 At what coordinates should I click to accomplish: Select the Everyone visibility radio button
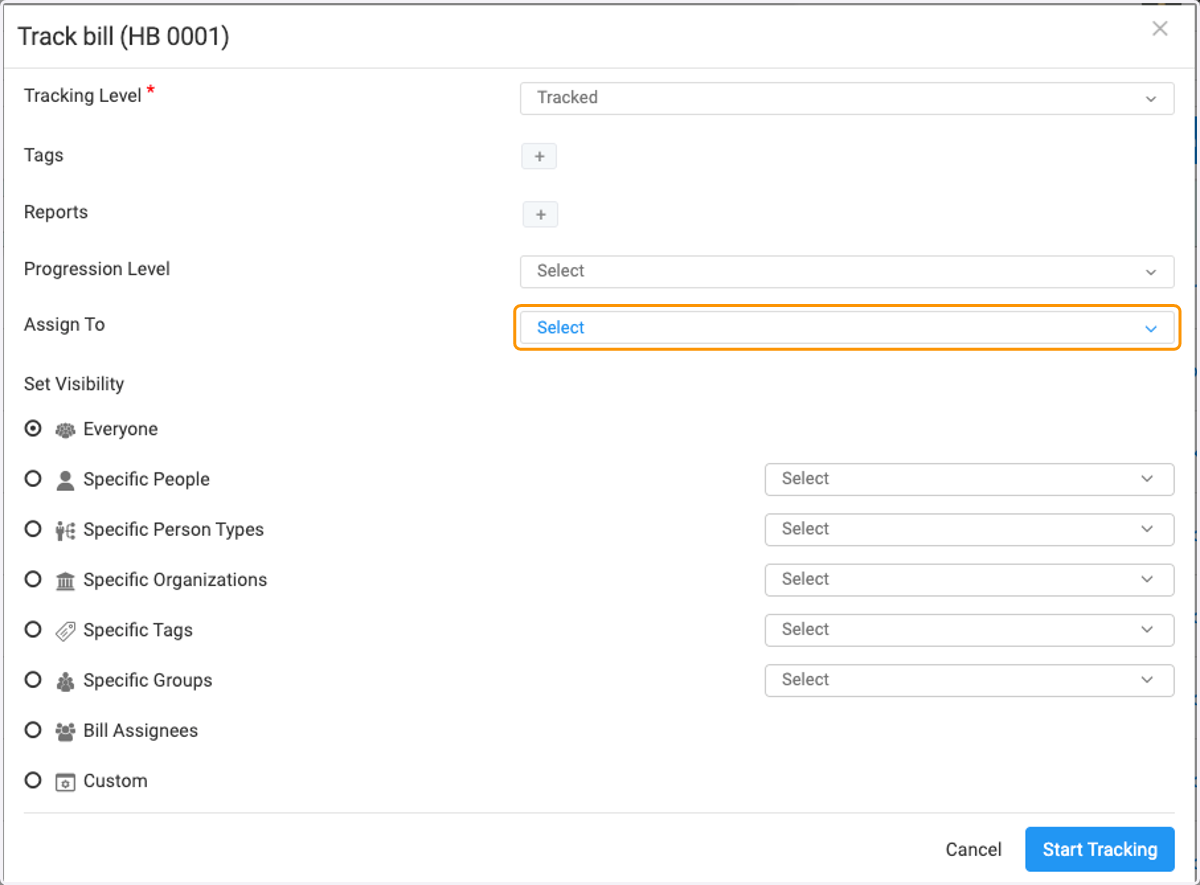[x=33, y=428]
